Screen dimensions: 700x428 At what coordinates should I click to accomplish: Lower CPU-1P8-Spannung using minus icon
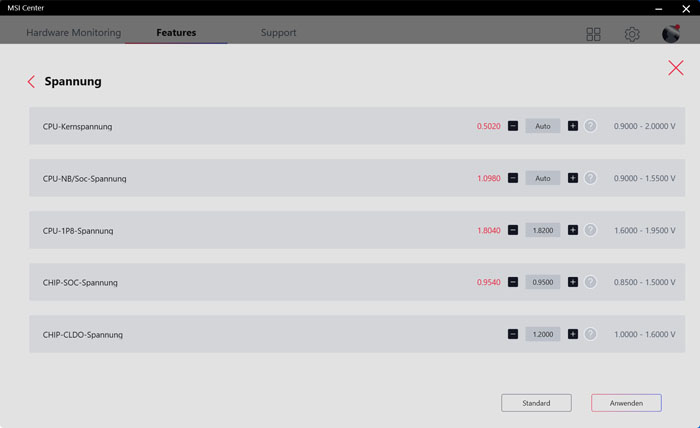[x=513, y=230]
